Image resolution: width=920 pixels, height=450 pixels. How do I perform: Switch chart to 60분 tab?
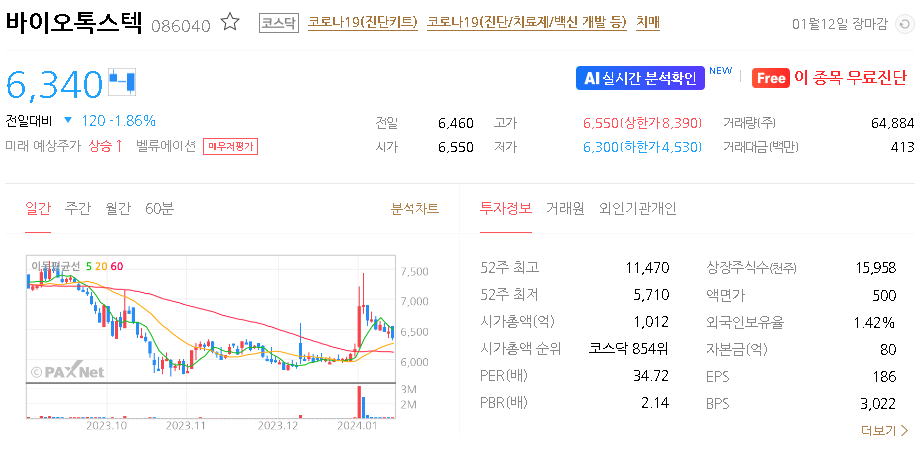(160, 208)
